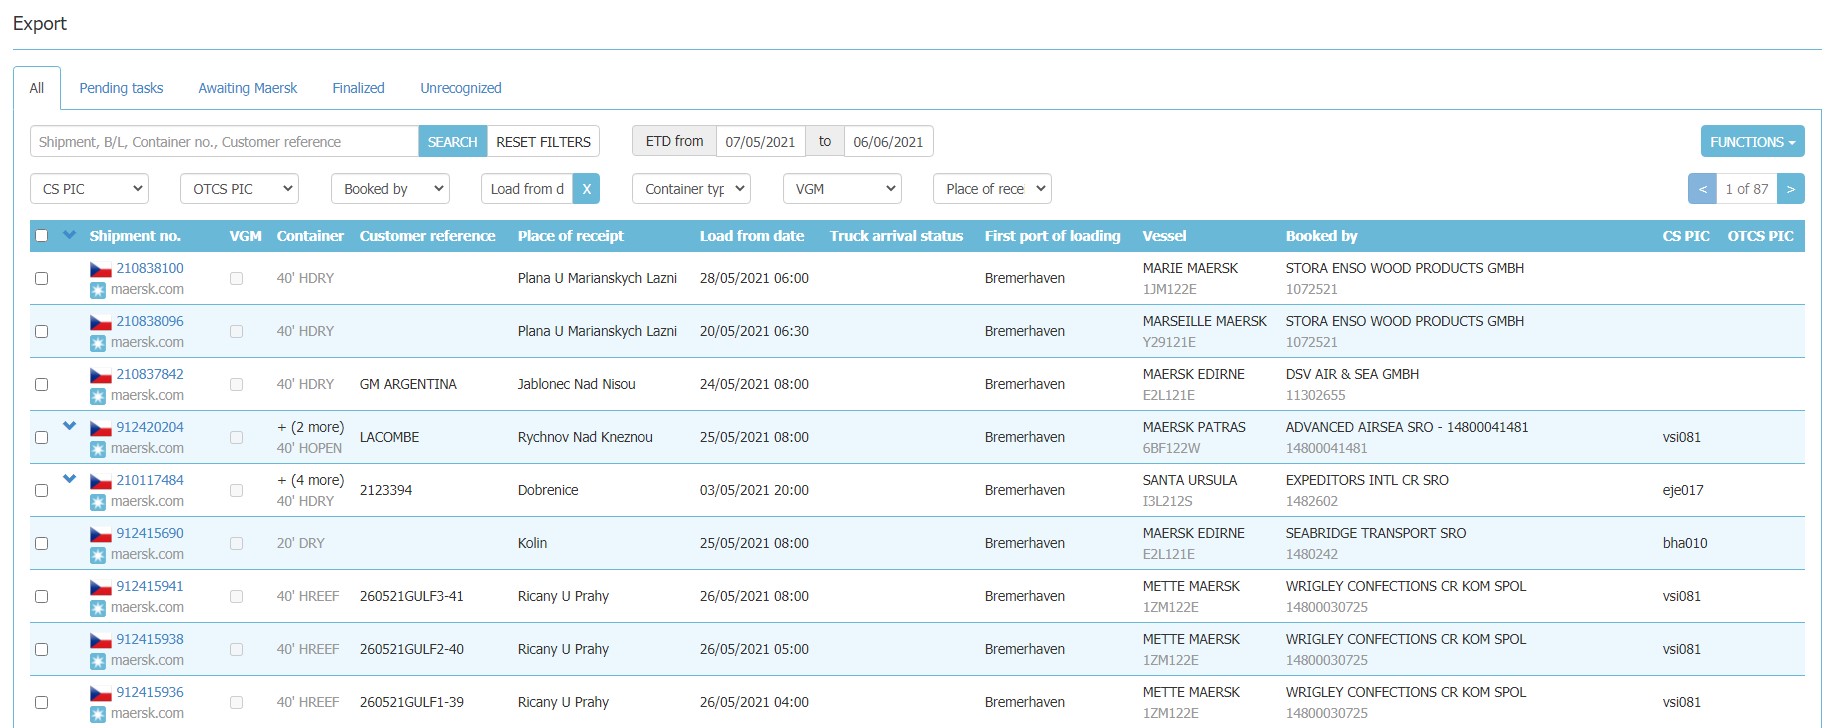The height and width of the screenshot is (728, 1831).
Task: Switch to the Pending tasks tab
Action: (121, 88)
